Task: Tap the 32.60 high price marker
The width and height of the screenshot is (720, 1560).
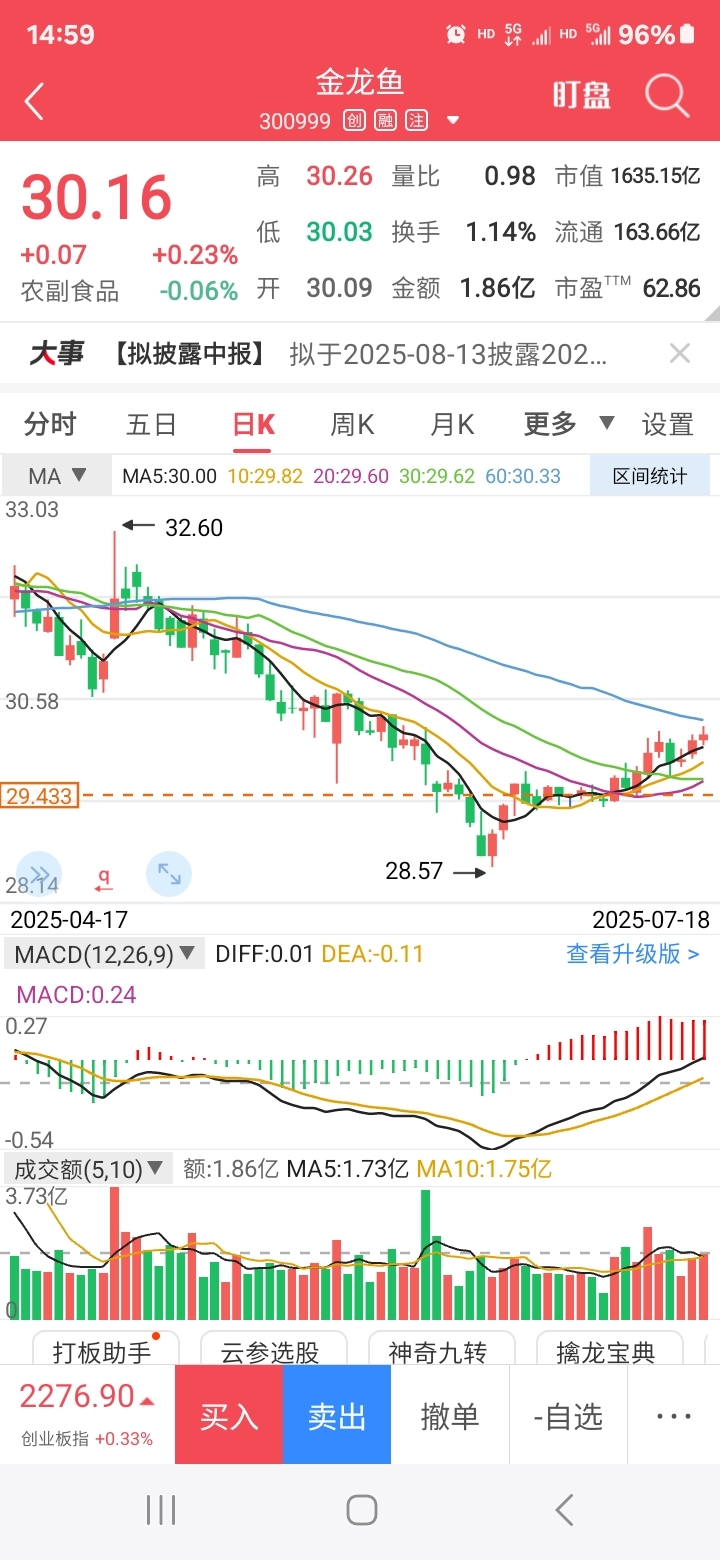Action: tap(194, 527)
